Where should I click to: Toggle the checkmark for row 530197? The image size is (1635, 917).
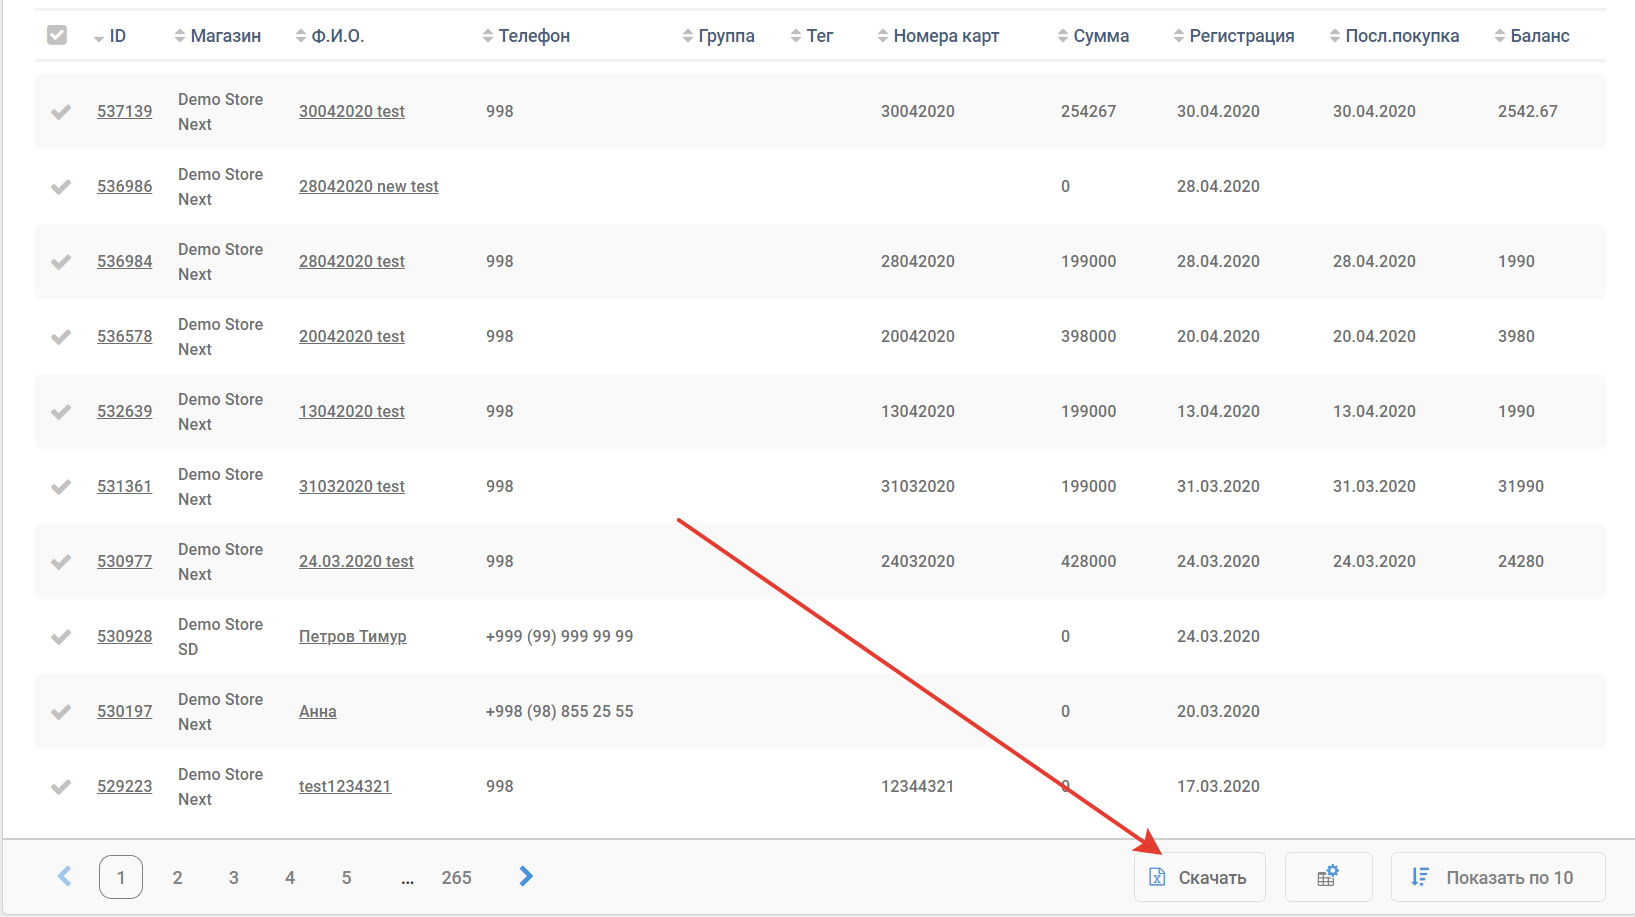tap(61, 712)
